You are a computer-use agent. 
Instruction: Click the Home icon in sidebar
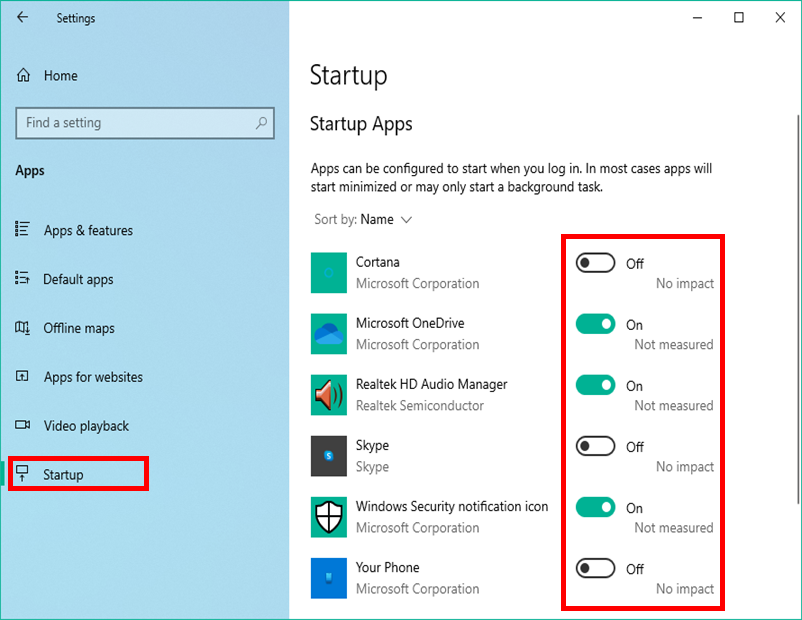(23, 76)
